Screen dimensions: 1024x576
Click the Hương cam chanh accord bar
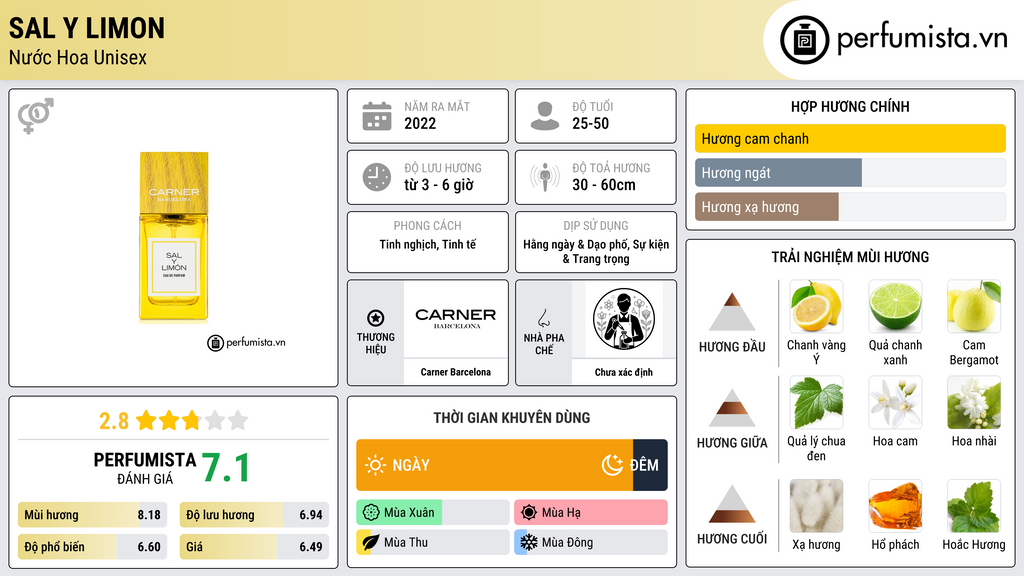[850, 138]
